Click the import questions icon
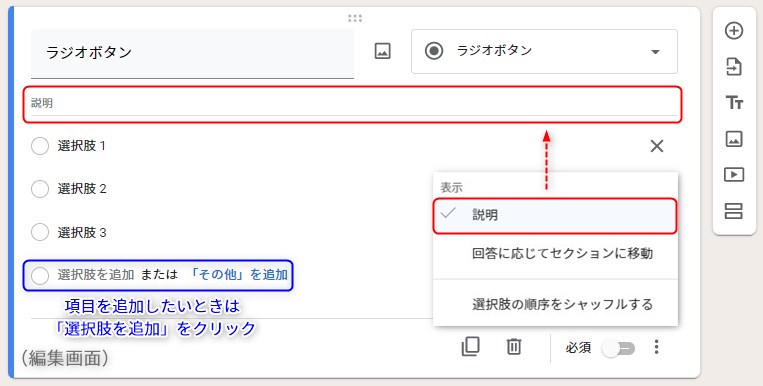Viewport: 763px width, 386px height. [x=734, y=67]
